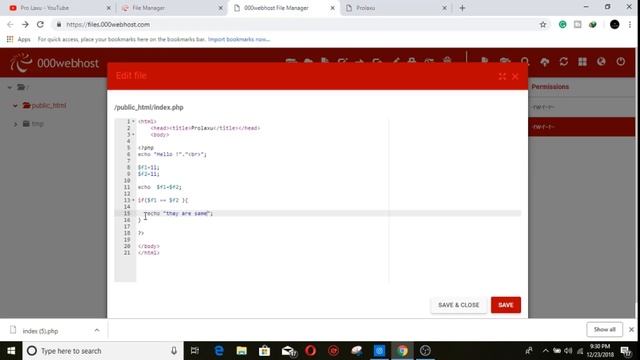The image size is (640, 360).
Task: Click the browser back arrow
Action: (x=10, y=24)
